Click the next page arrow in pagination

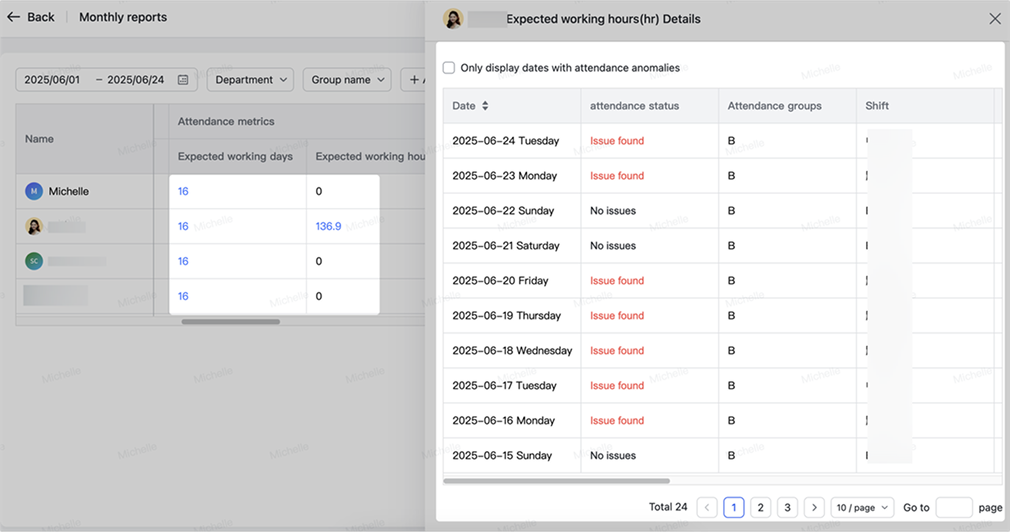[x=814, y=507]
